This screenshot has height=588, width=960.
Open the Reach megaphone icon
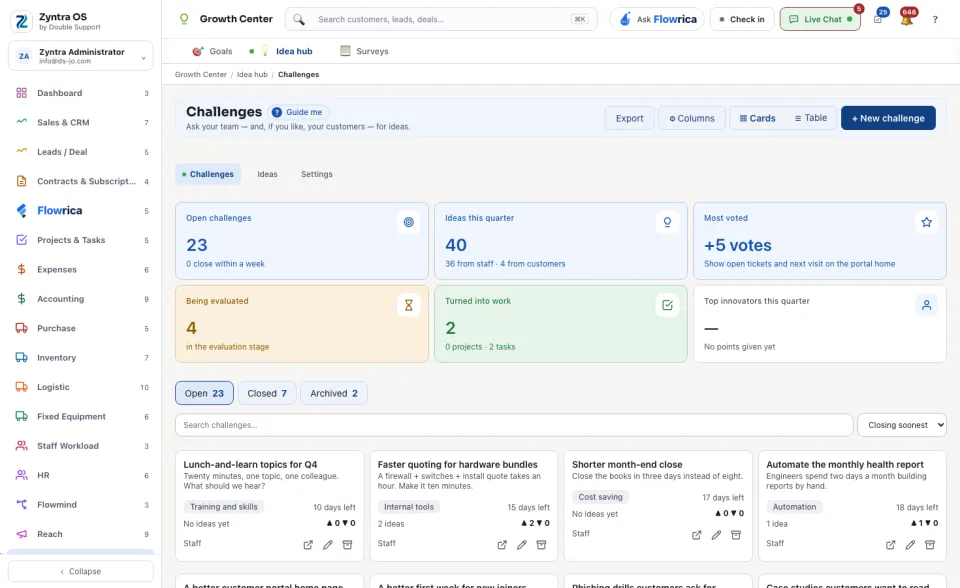click(21, 534)
